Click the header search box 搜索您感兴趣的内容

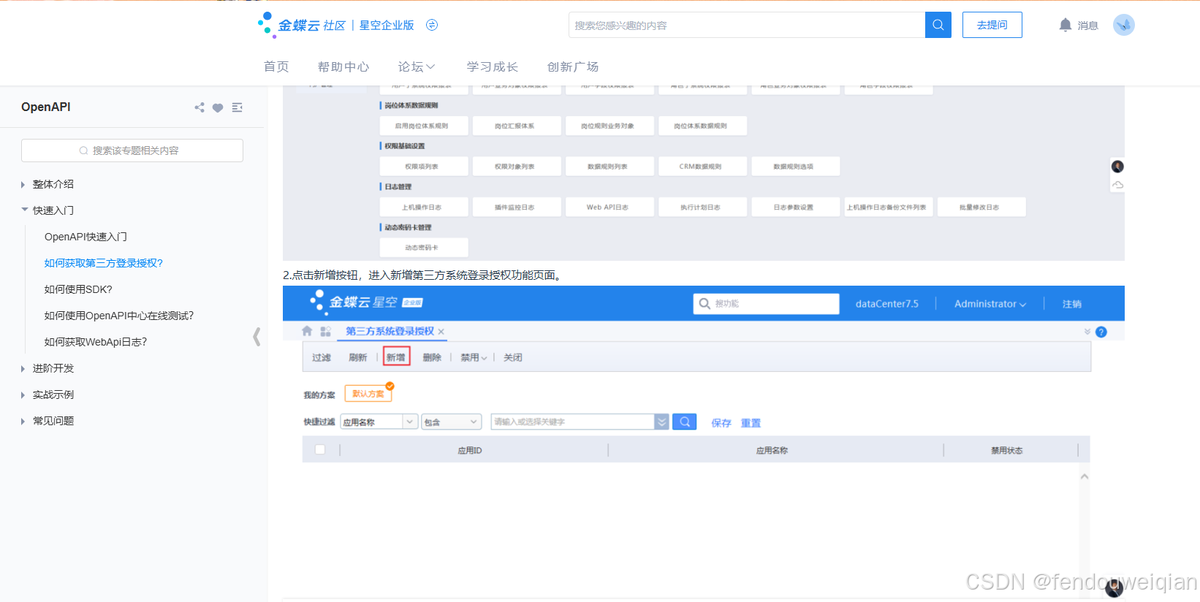pyautogui.click(x=747, y=25)
